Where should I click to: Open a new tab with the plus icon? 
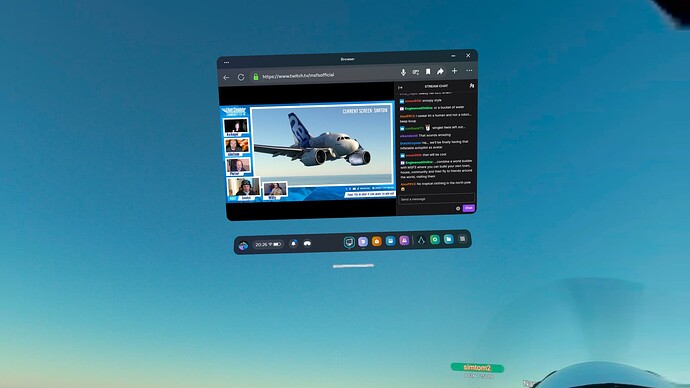click(454, 71)
